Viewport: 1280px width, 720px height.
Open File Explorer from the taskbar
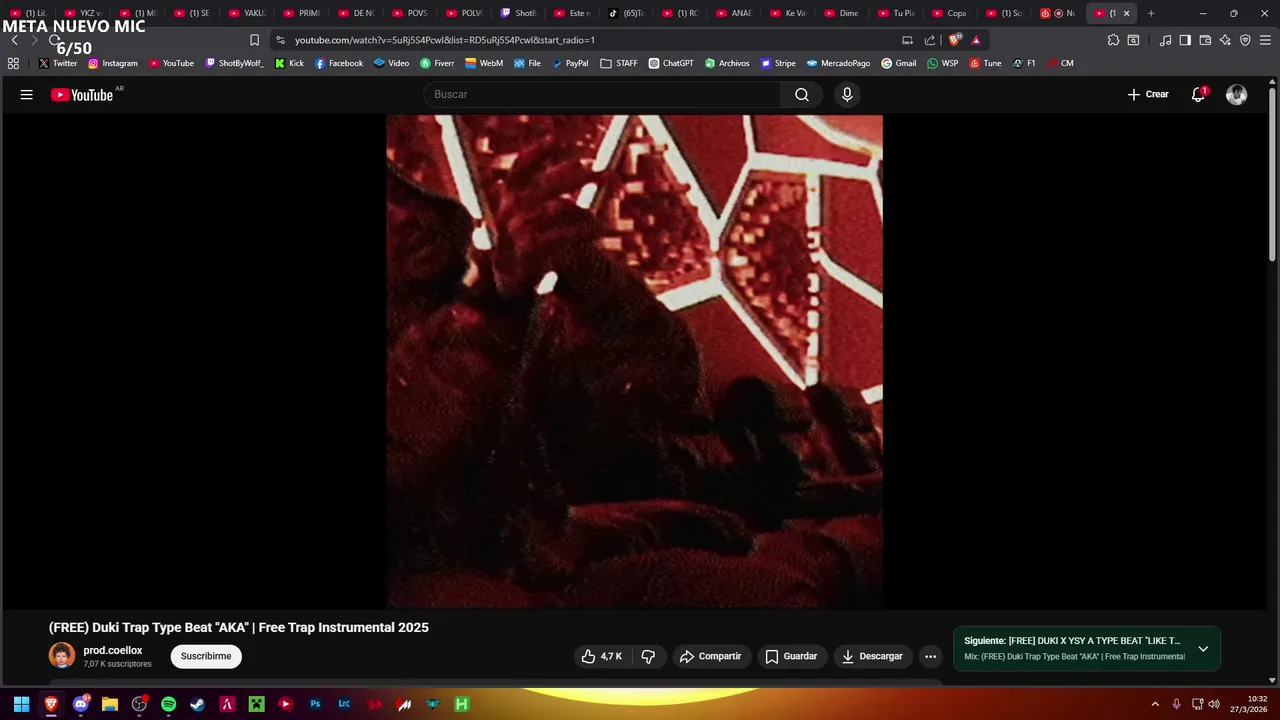click(x=110, y=704)
